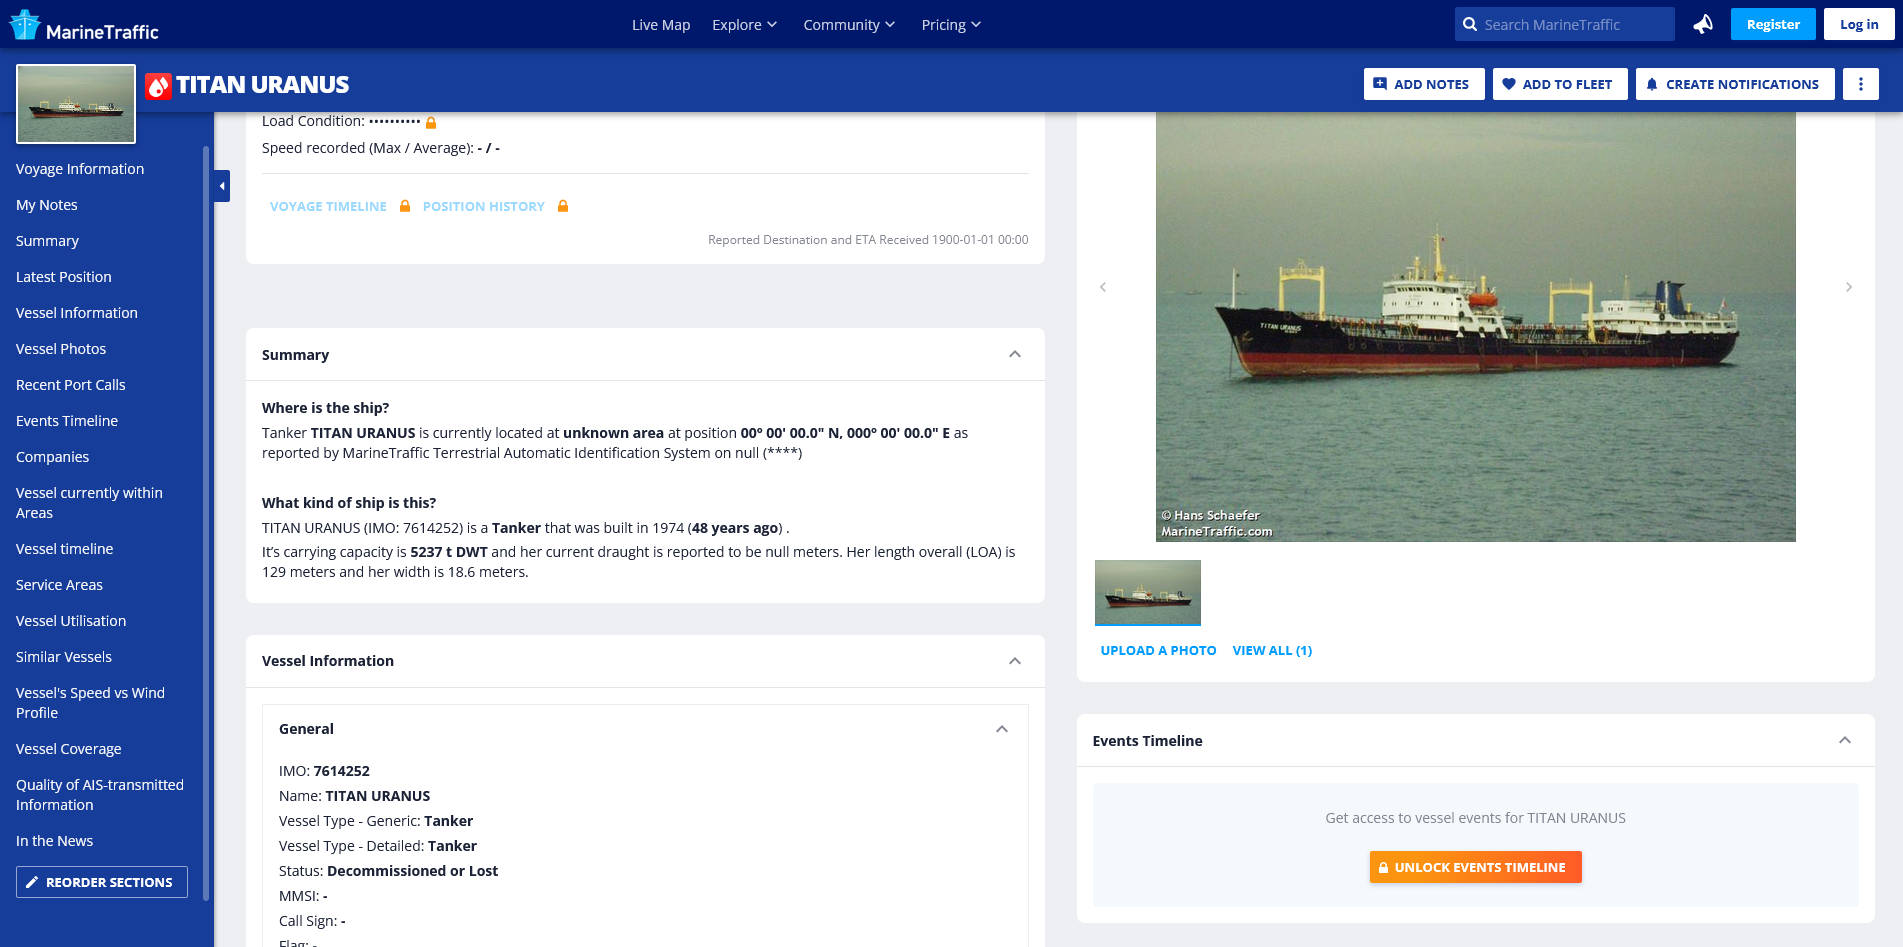Open main TITAN URANUS photo

point(1476,327)
